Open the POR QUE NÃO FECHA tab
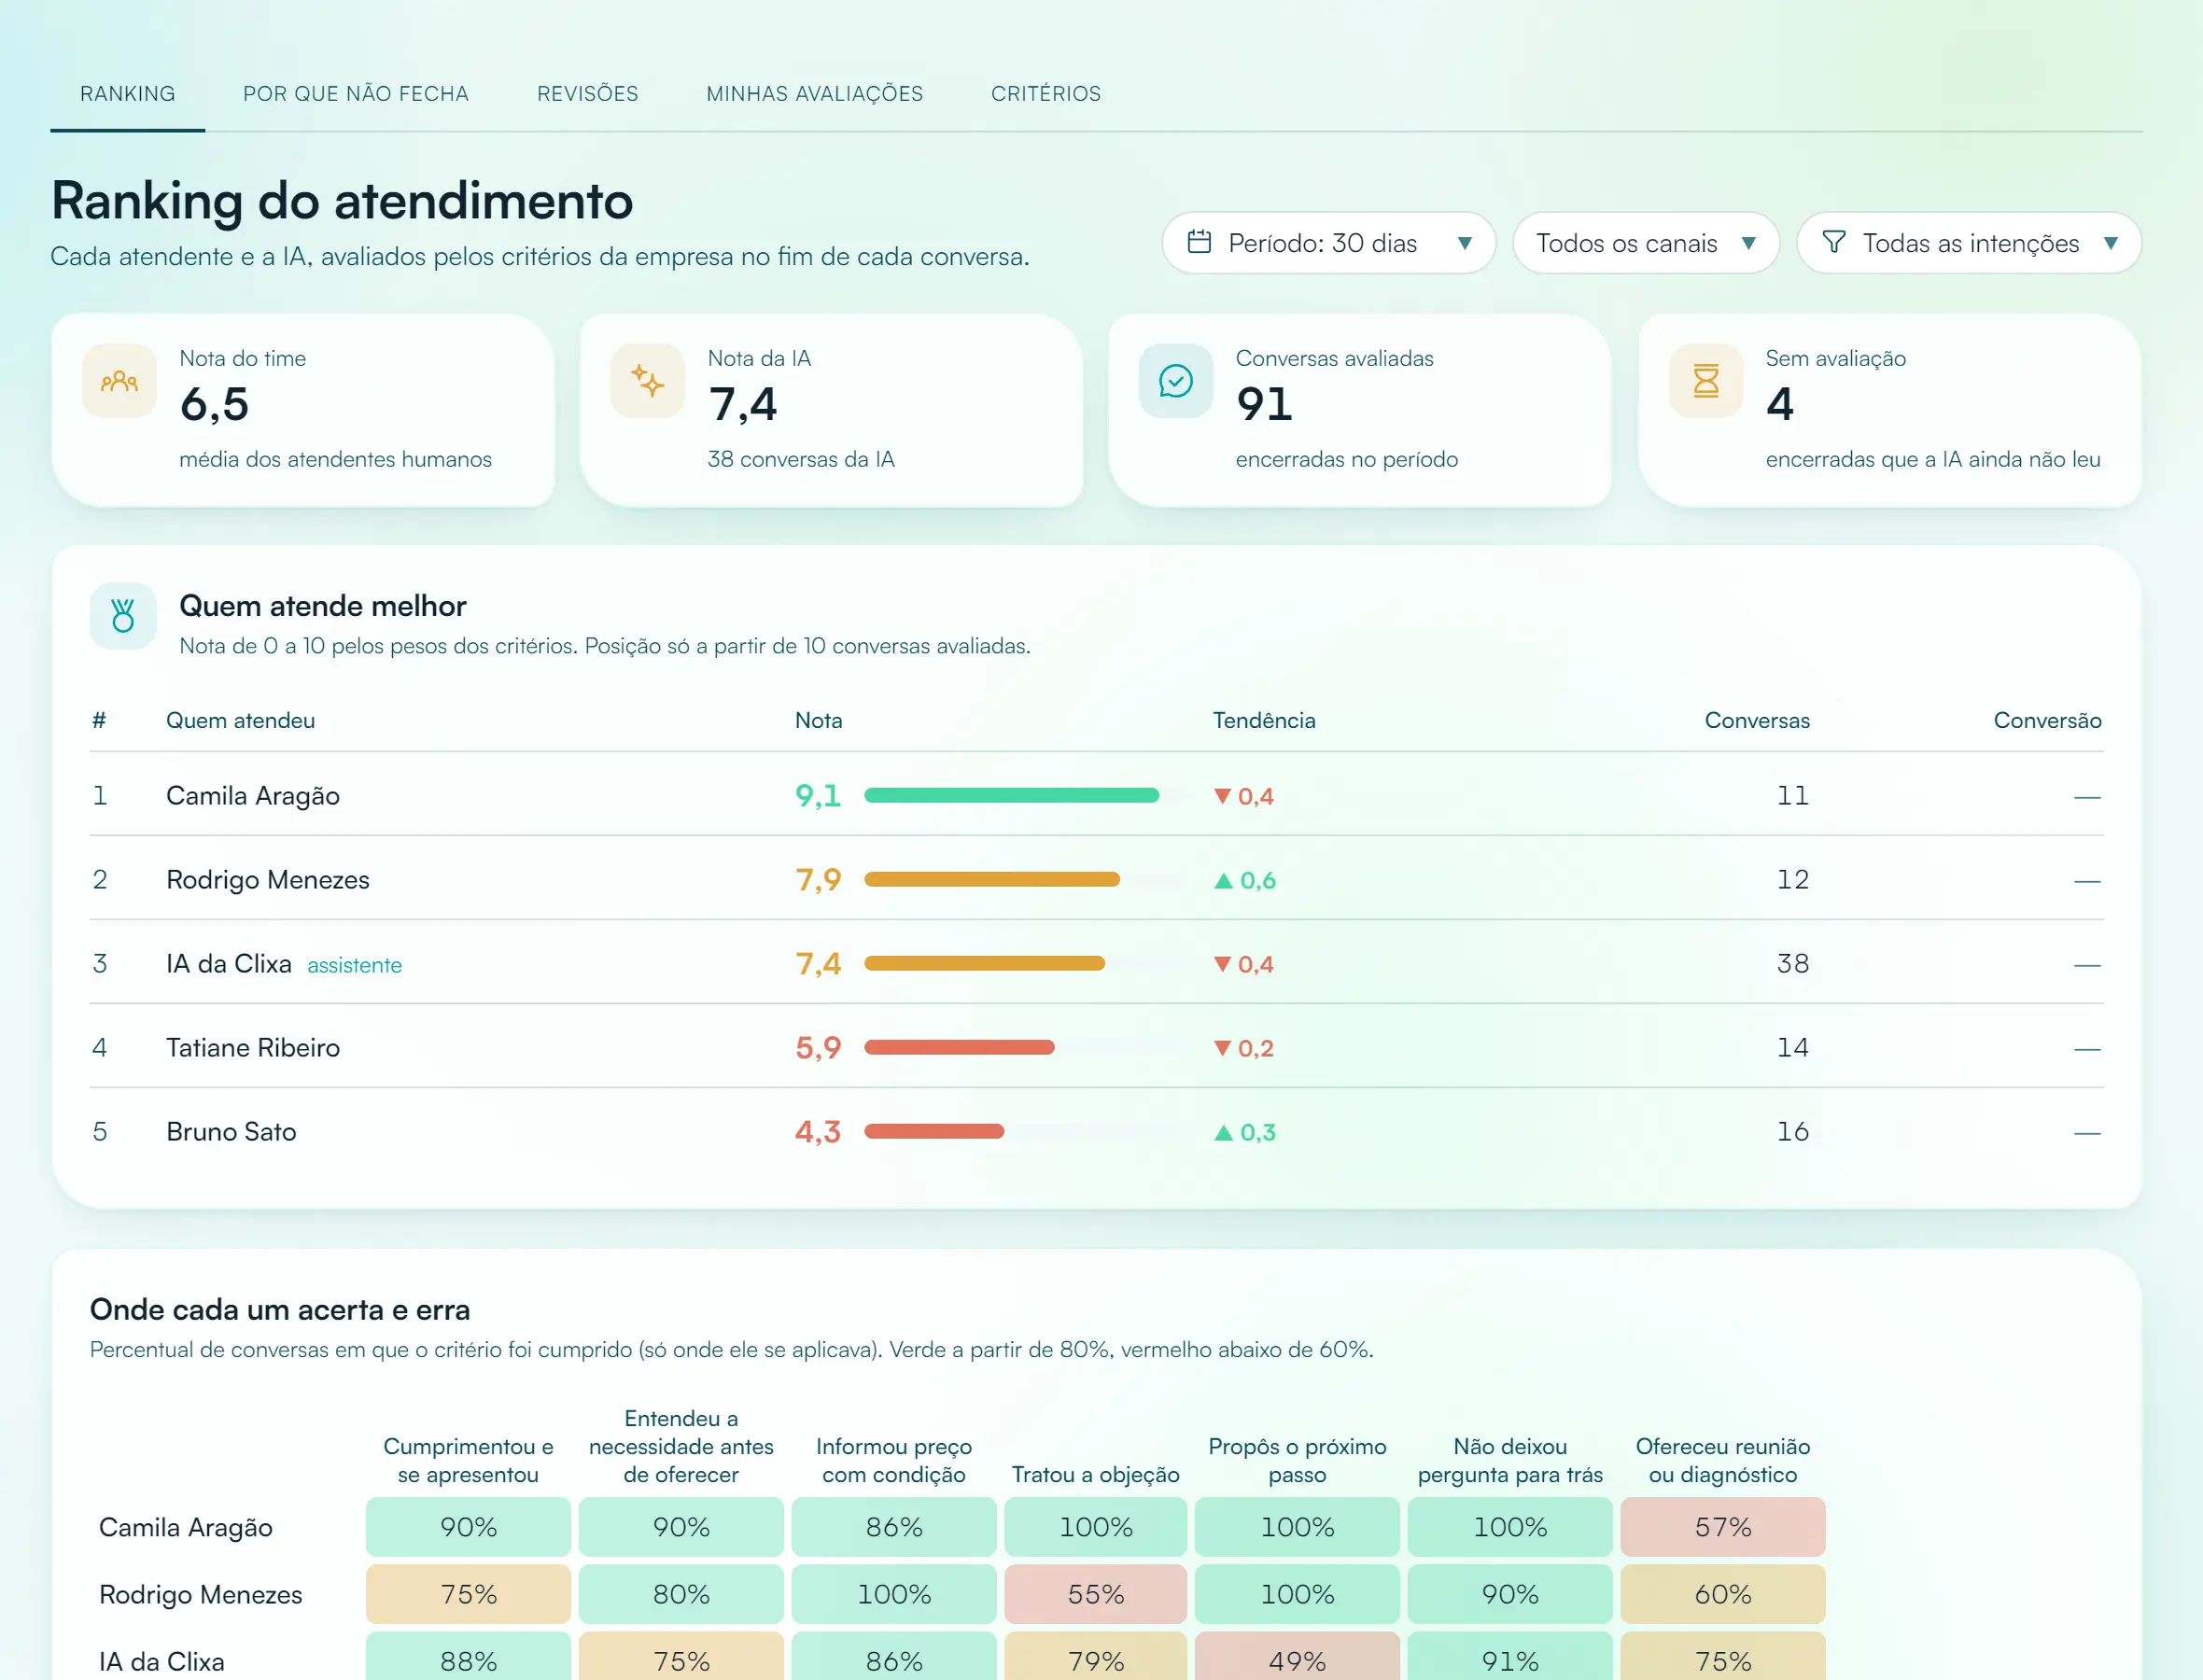Viewport: 2203px width, 1680px height. coord(356,94)
